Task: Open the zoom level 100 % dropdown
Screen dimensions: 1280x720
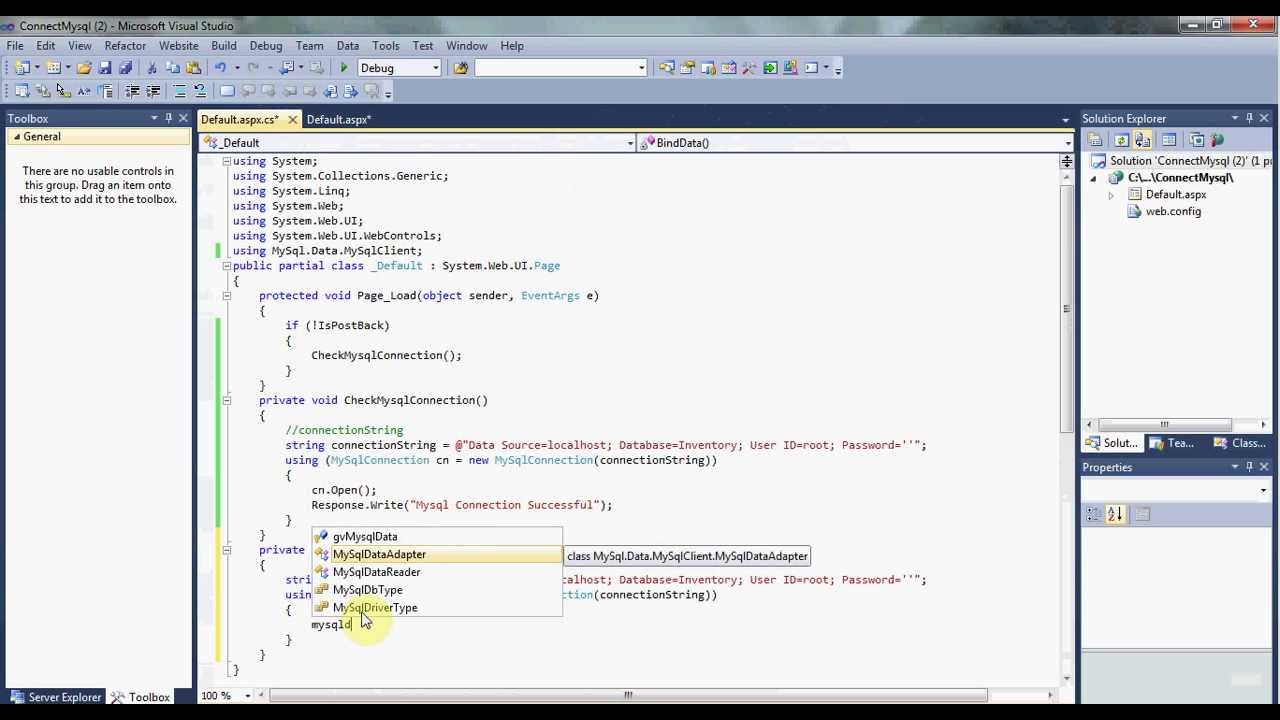Action: pos(248,696)
